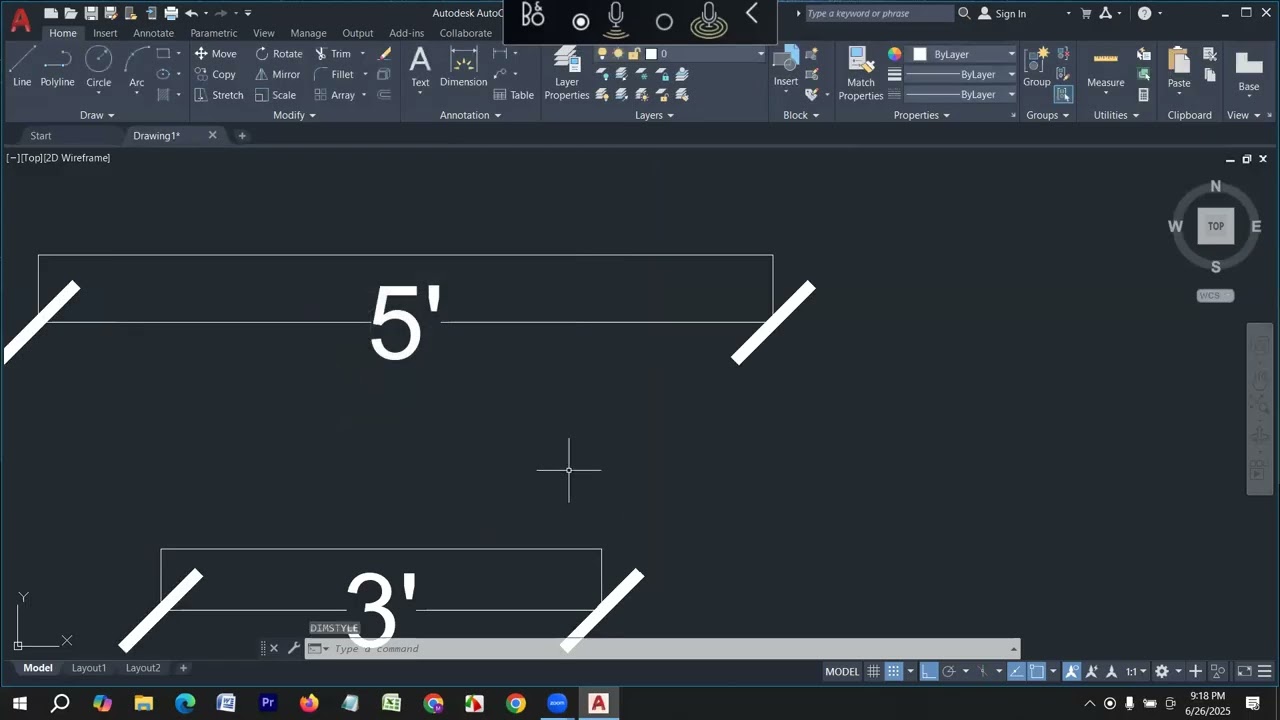
Task: Toggle 2D object snap
Action: (x=1037, y=672)
